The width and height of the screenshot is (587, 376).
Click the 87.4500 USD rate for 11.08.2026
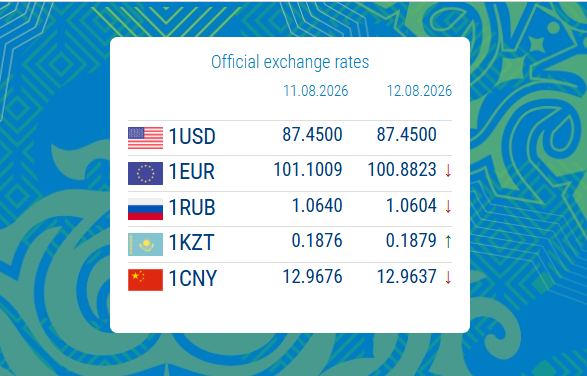[312, 134]
